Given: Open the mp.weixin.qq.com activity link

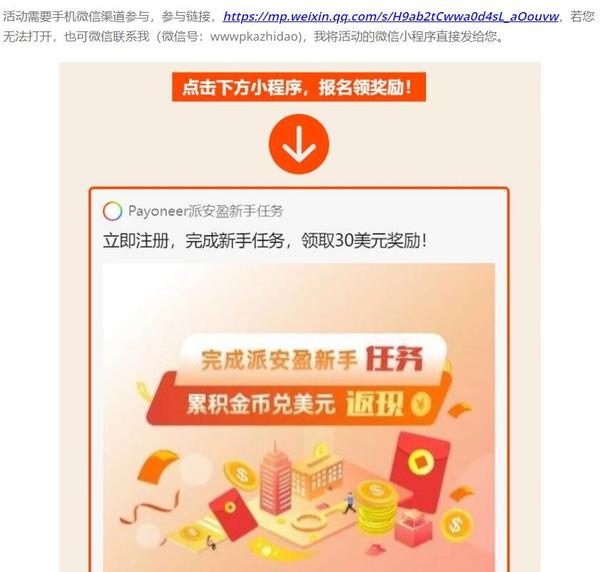Looking at the screenshot, I should pos(391,16).
